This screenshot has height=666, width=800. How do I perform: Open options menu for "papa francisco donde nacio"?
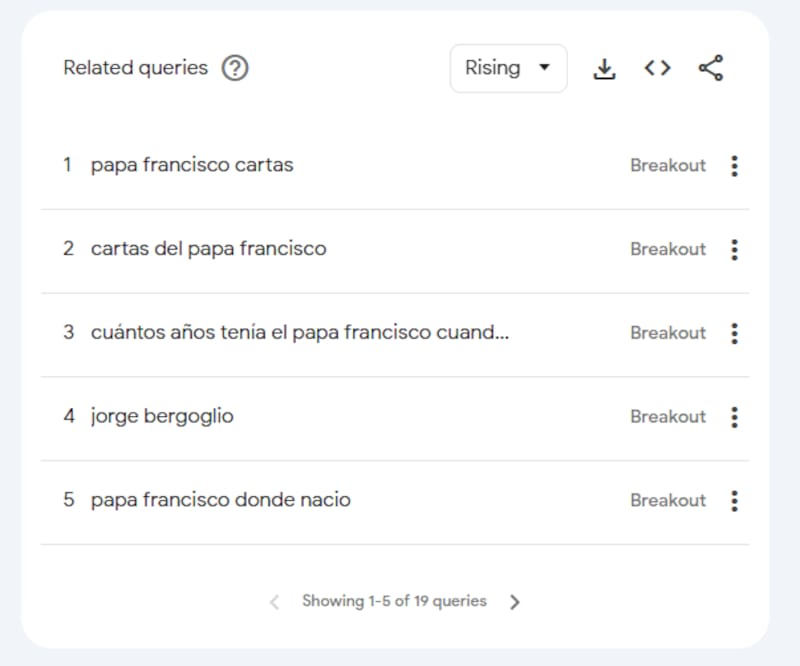point(734,501)
